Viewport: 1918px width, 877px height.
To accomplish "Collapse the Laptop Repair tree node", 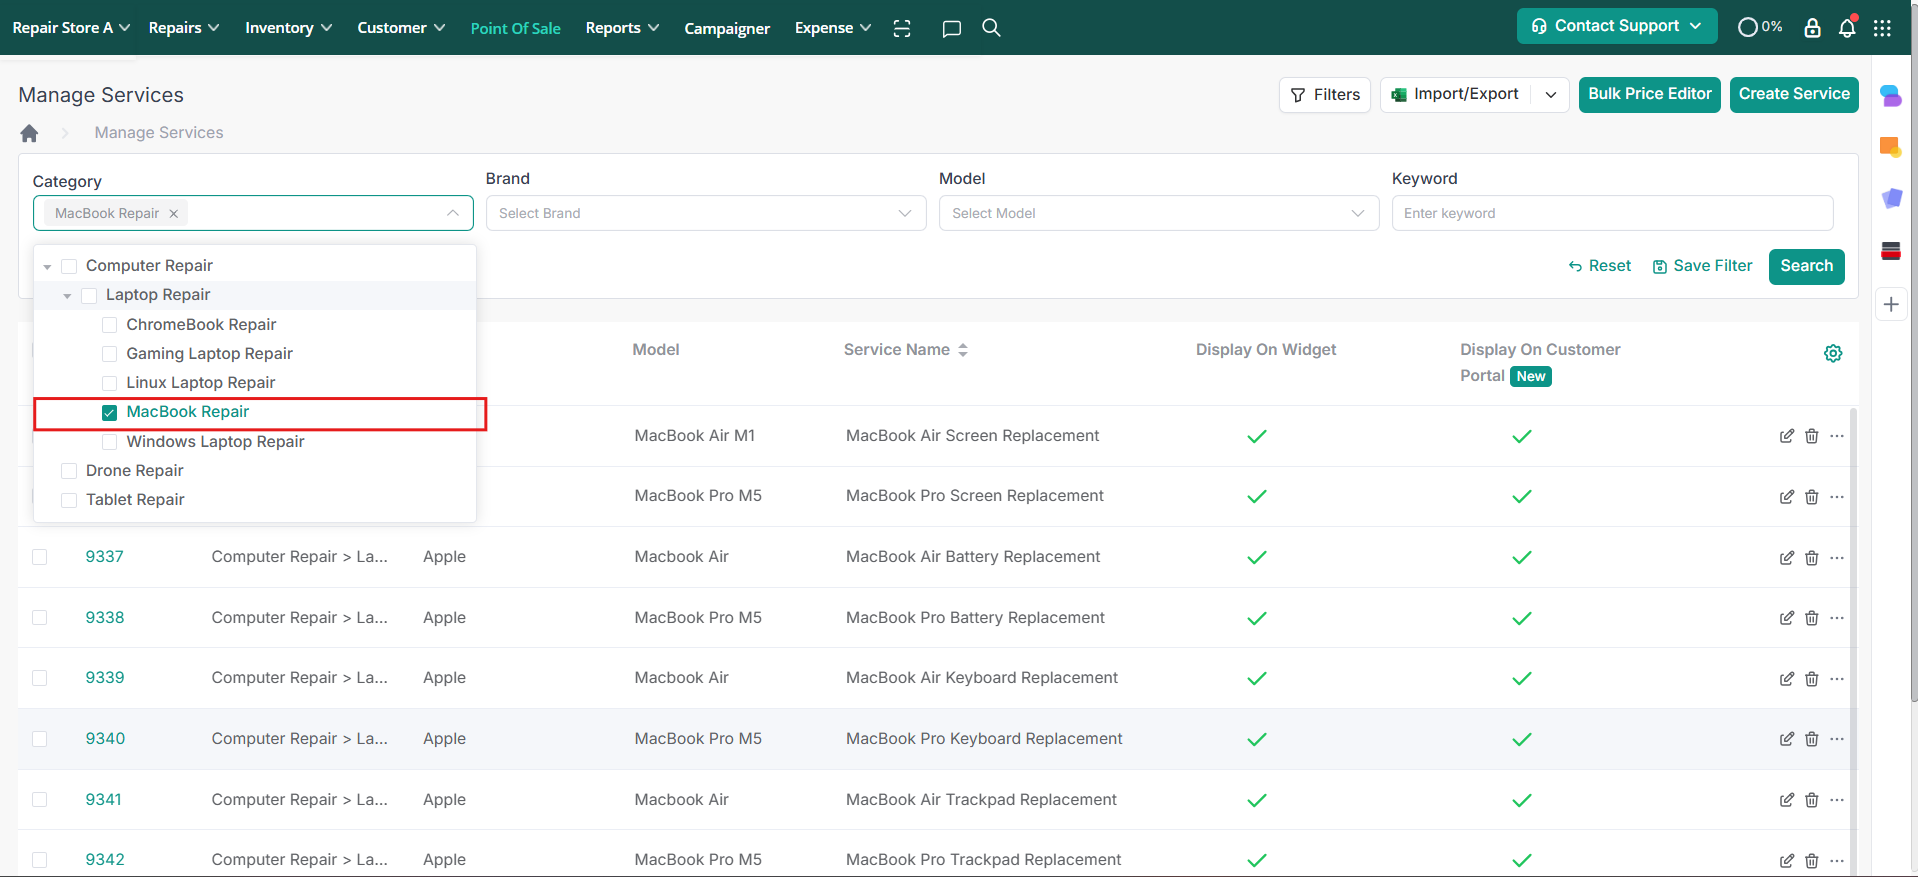I will click(x=67, y=296).
